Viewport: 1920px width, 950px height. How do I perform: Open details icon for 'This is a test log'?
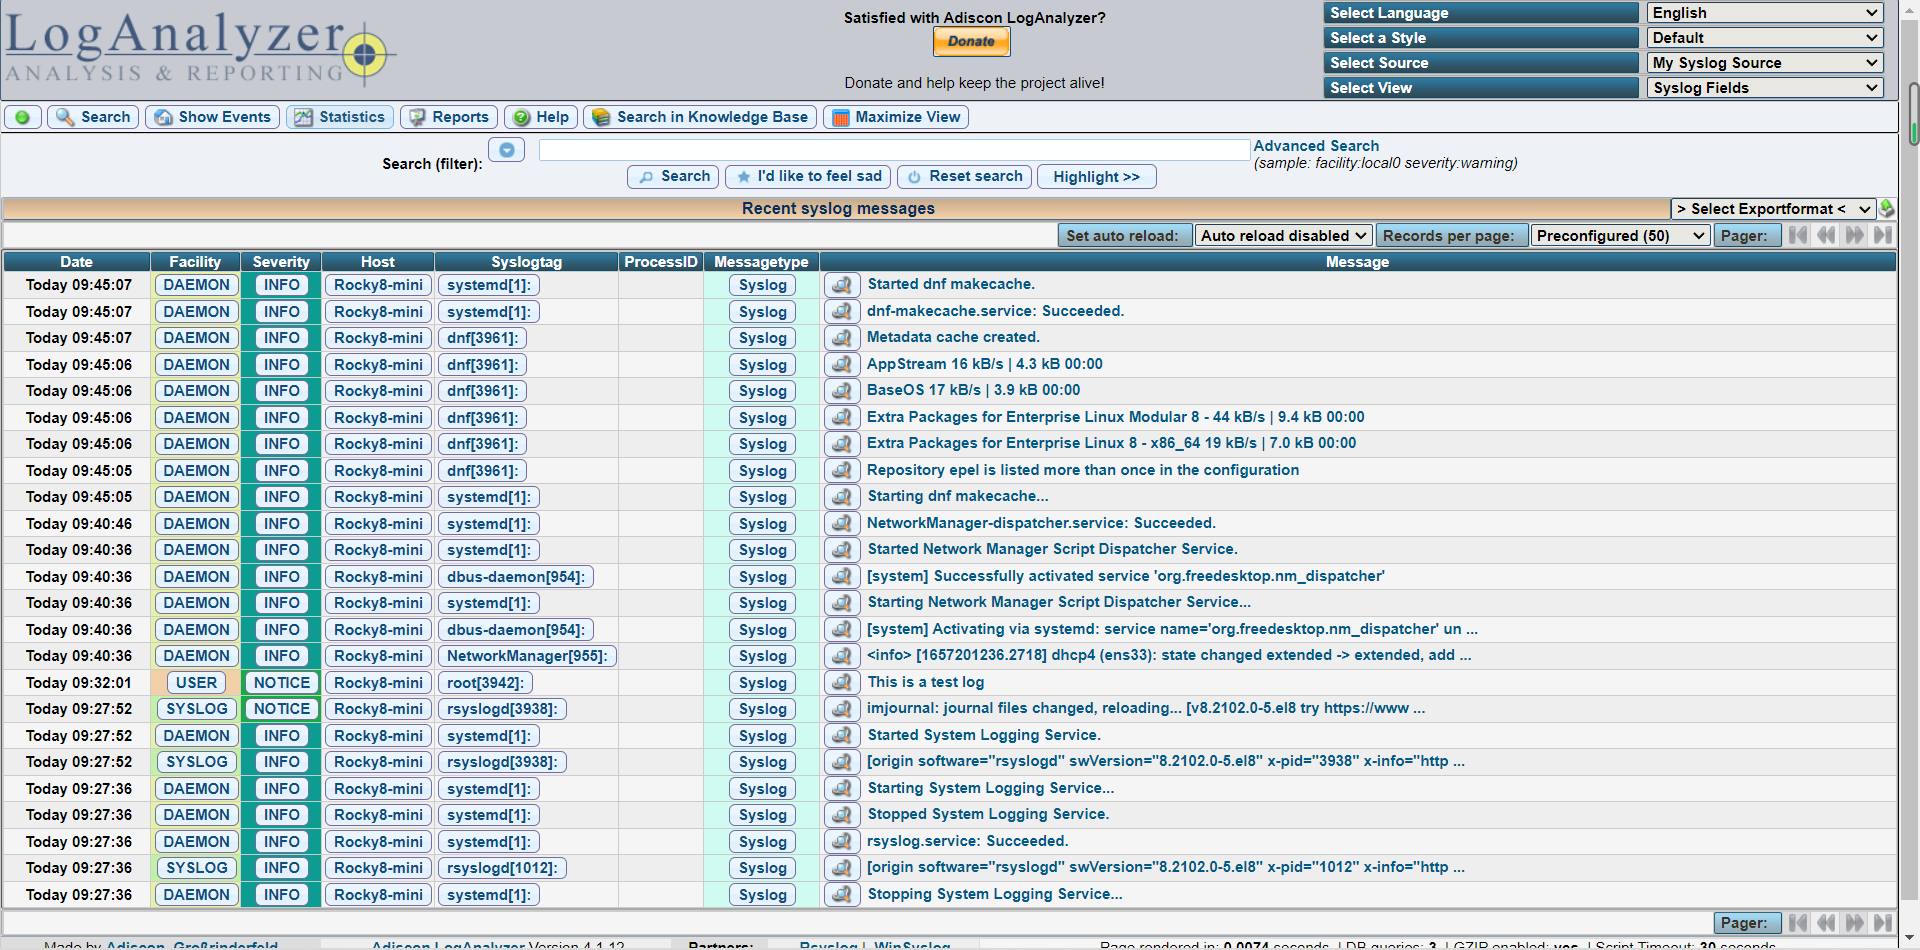click(x=842, y=683)
